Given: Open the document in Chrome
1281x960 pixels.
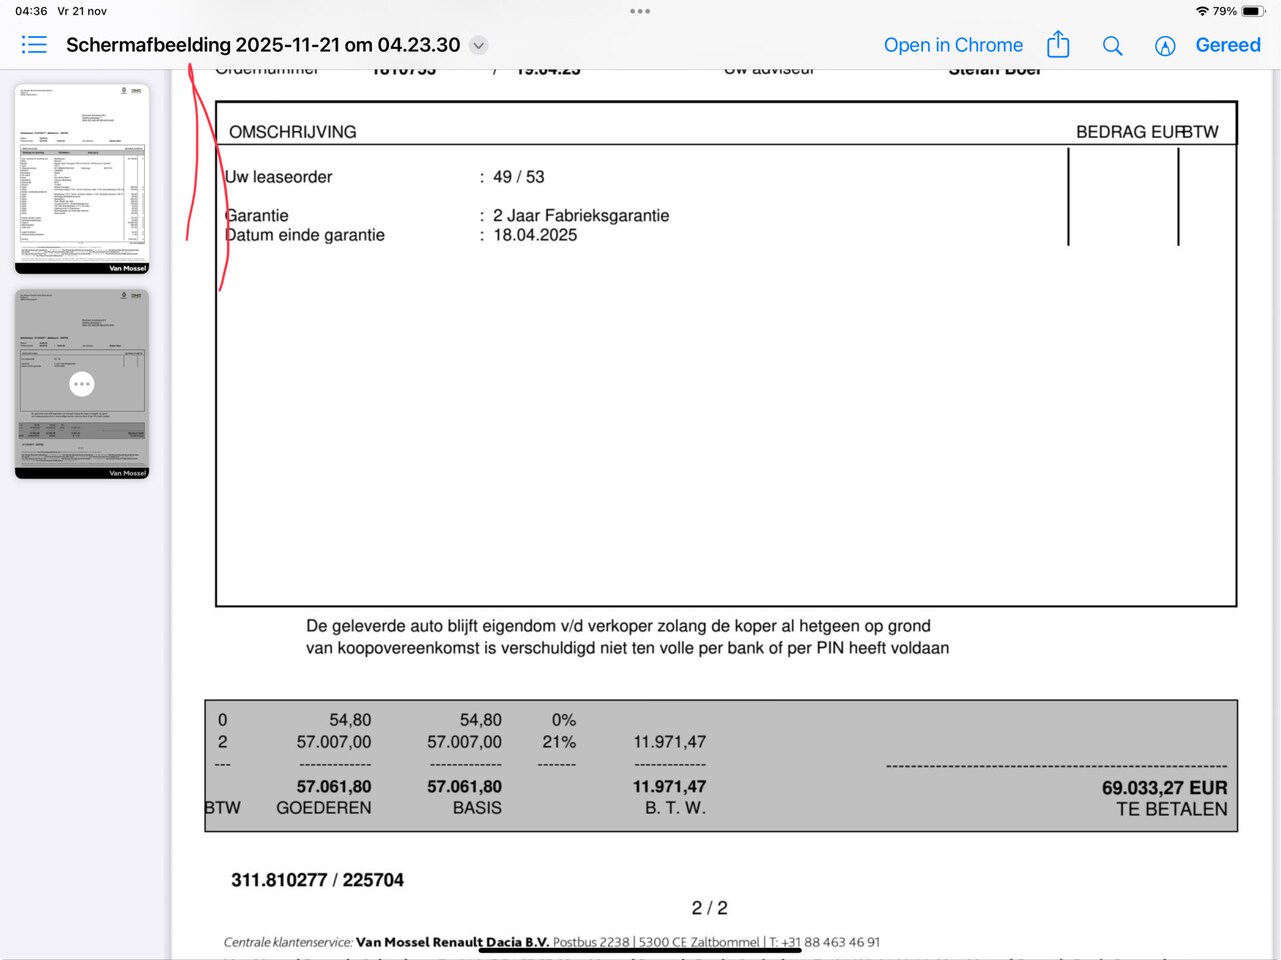Looking at the screenshot, I should [952, 45].
